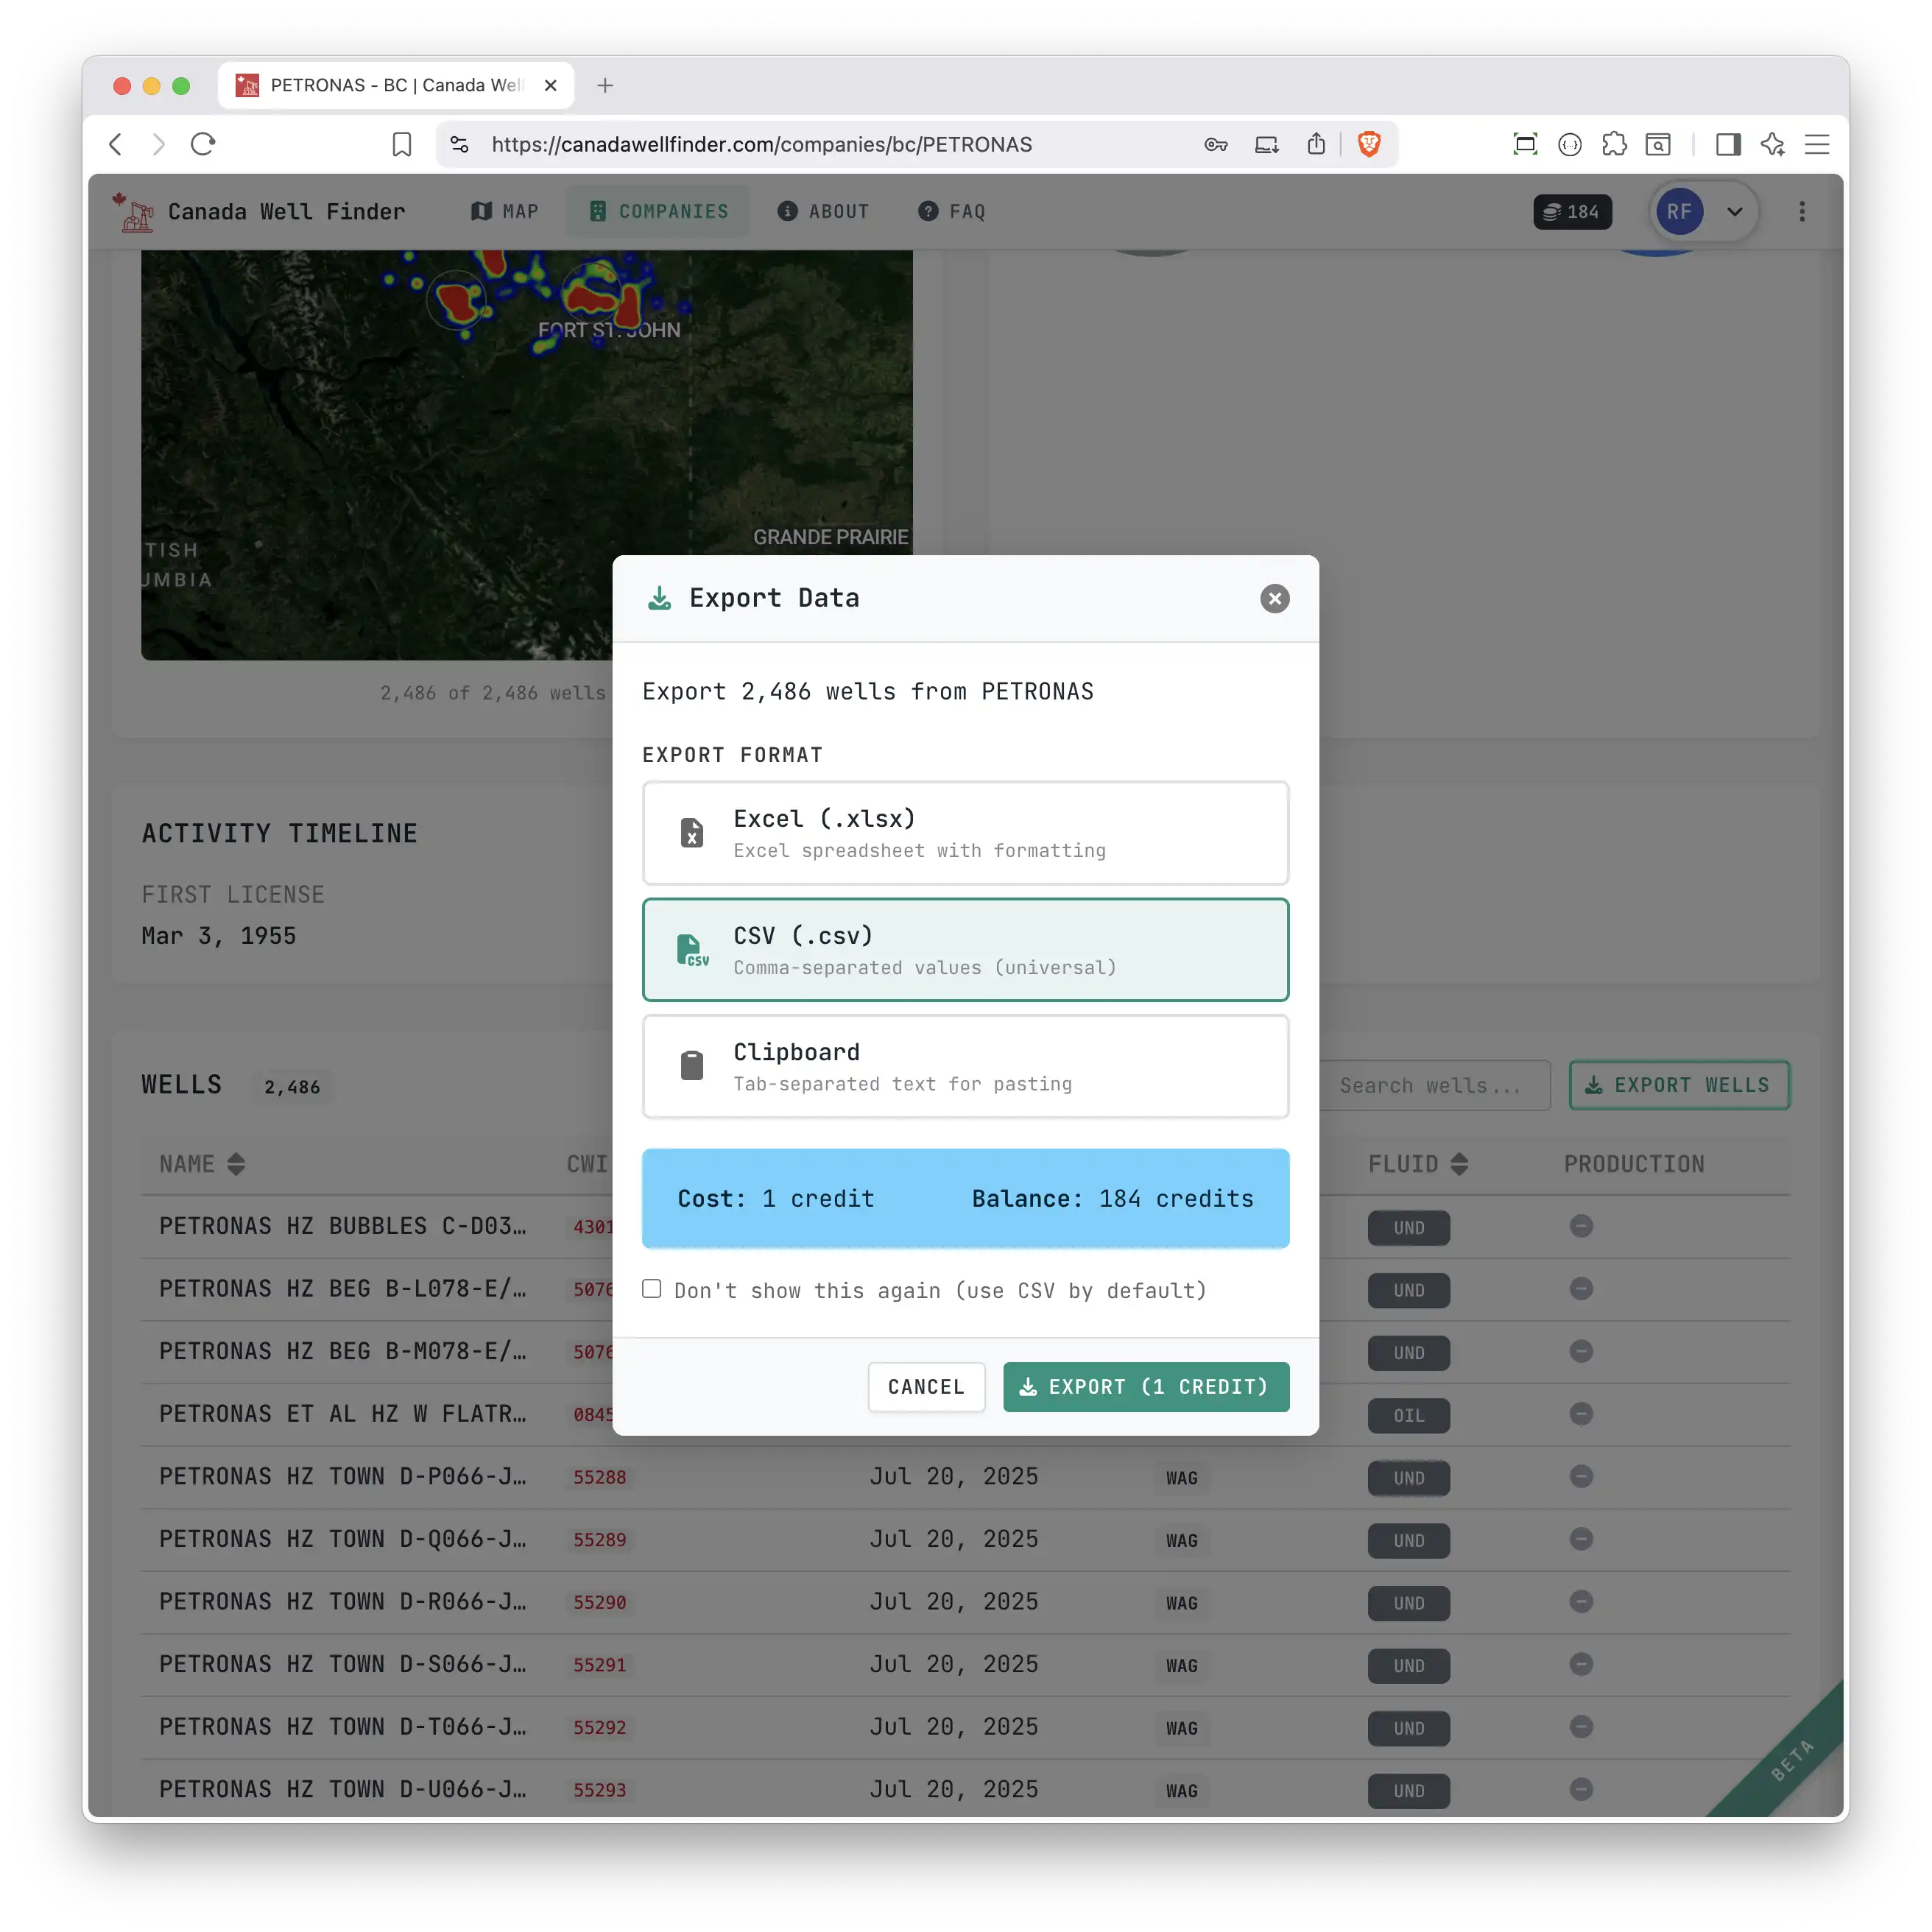Click the Export (1 Credit) button
Screen dimensions: 1932x1932
tap(1145, 1386)
